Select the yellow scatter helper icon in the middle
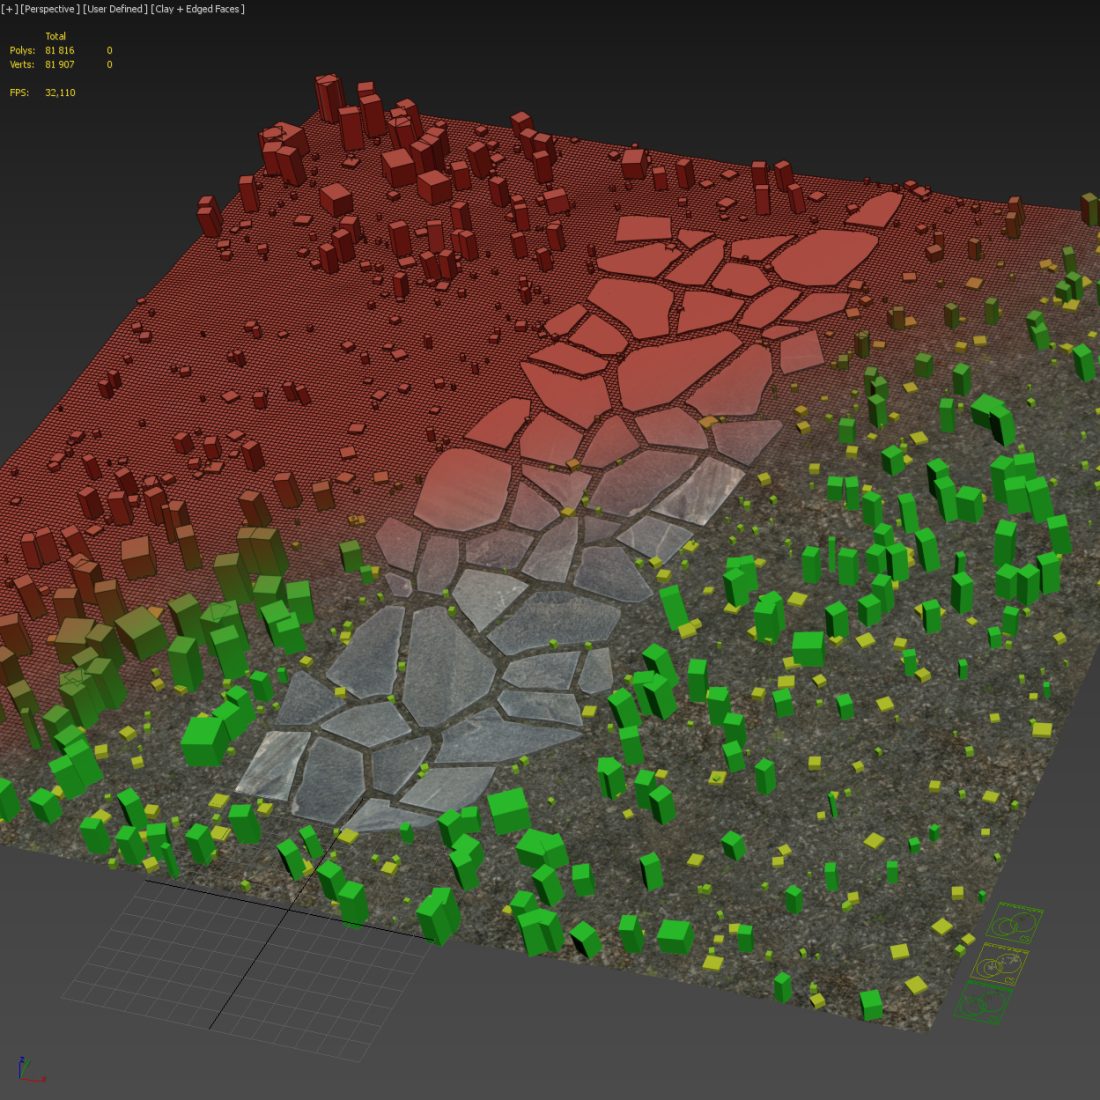1100x1100 pixels. (1001, 964)
